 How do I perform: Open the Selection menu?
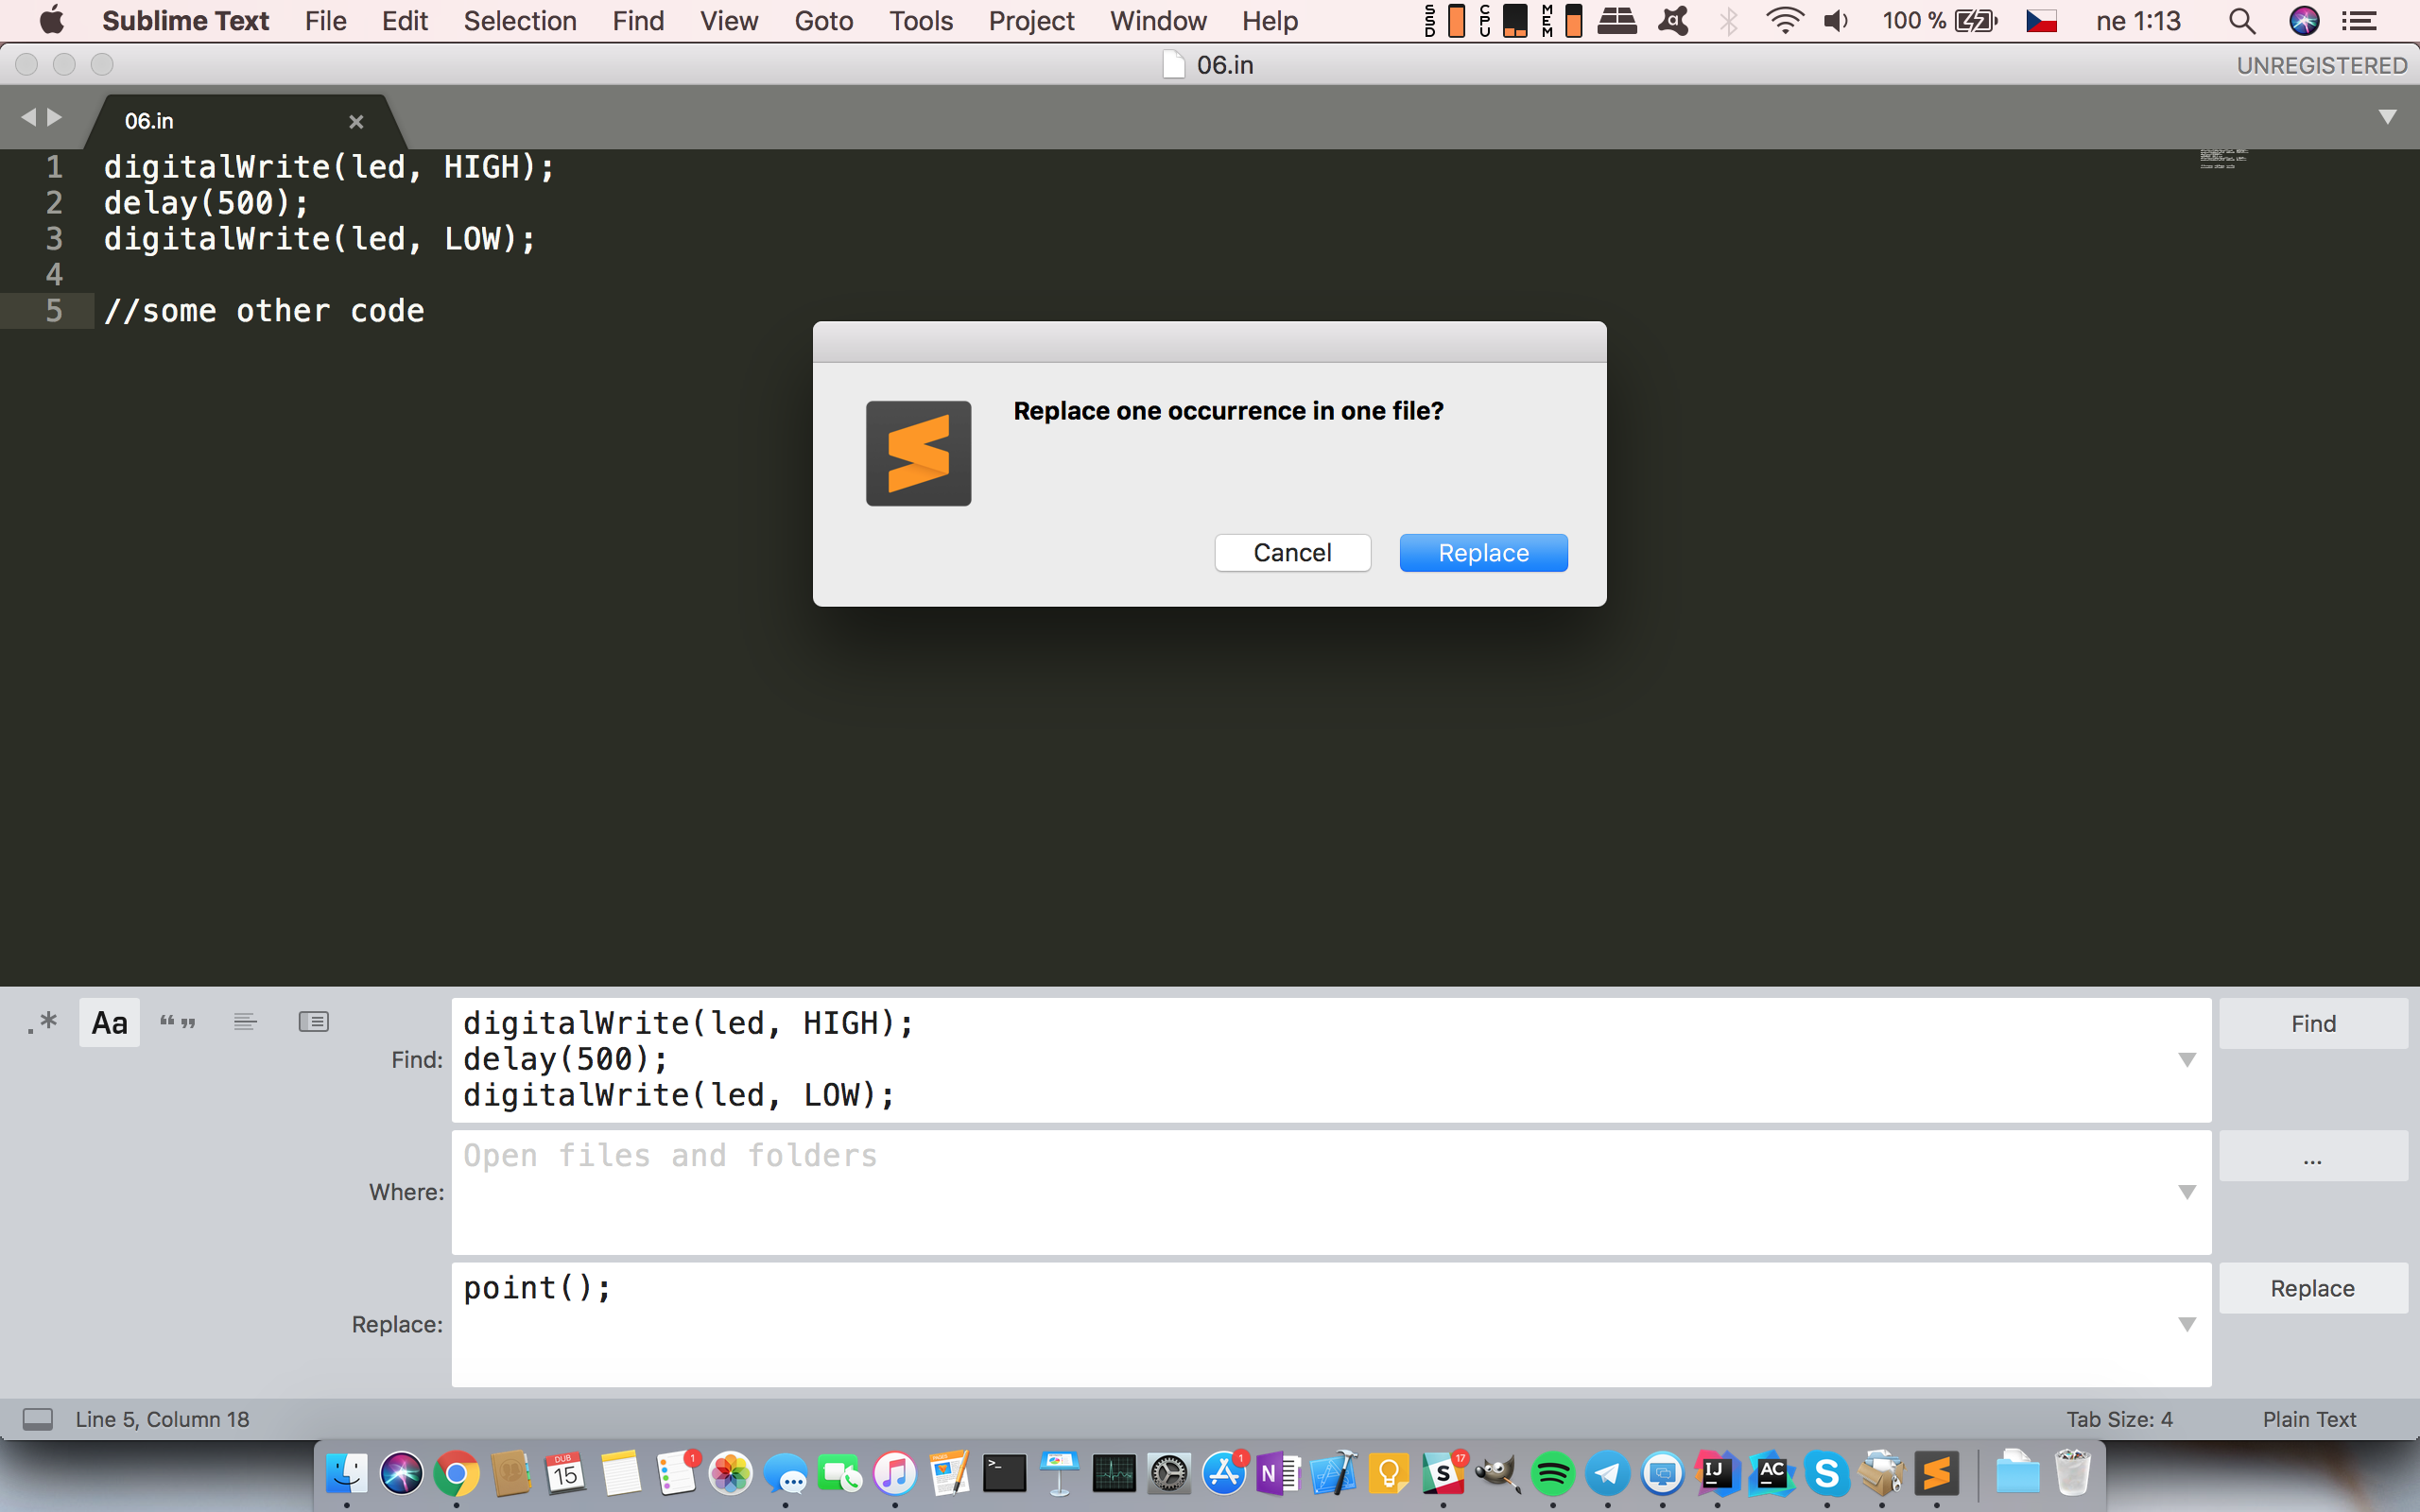520,21
